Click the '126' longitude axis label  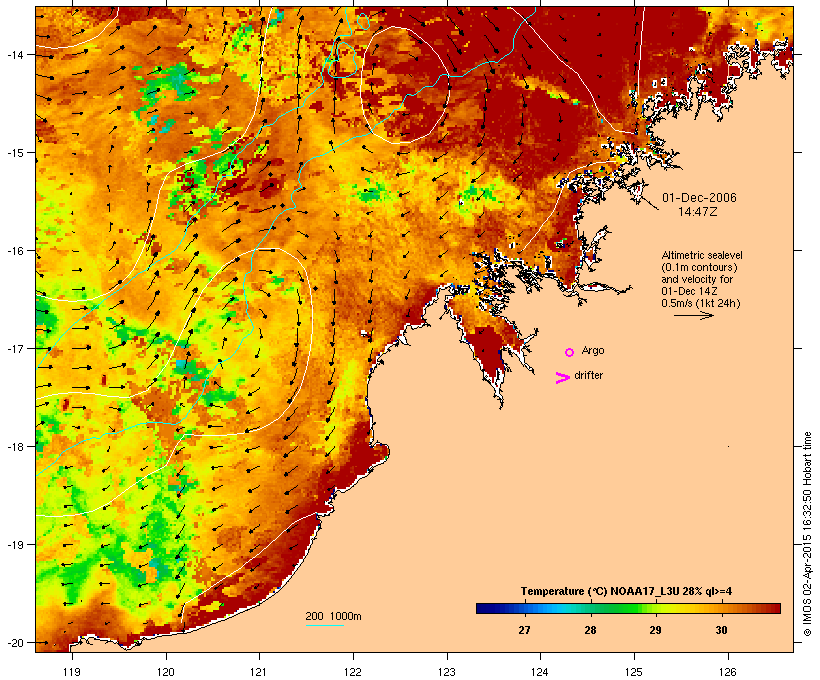[x=727, y=672]
